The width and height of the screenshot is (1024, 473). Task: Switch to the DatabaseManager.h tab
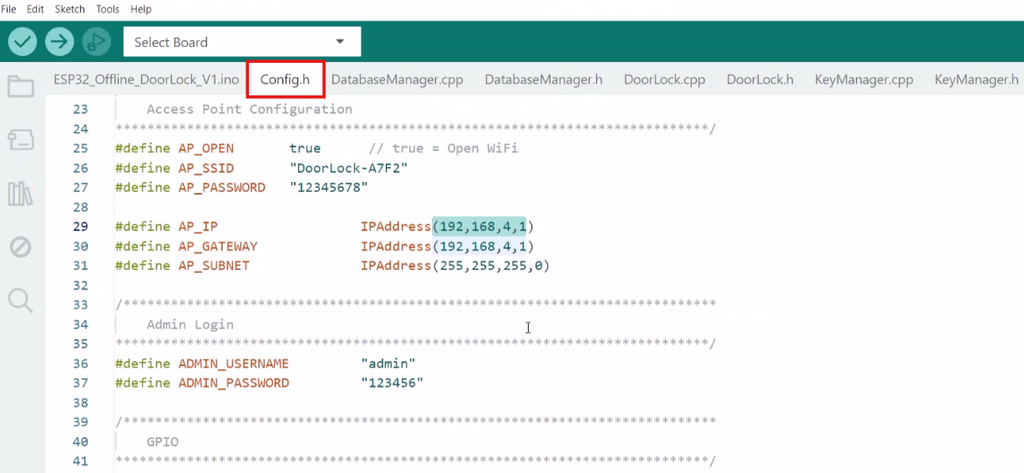[x=543, y=80]
